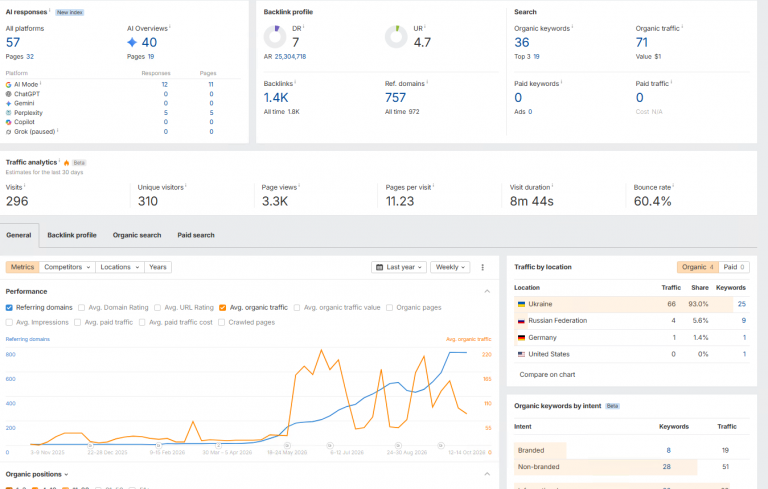Open the Competitors dropdown
The image size is (768, 489).
click(x=67, y=267)
